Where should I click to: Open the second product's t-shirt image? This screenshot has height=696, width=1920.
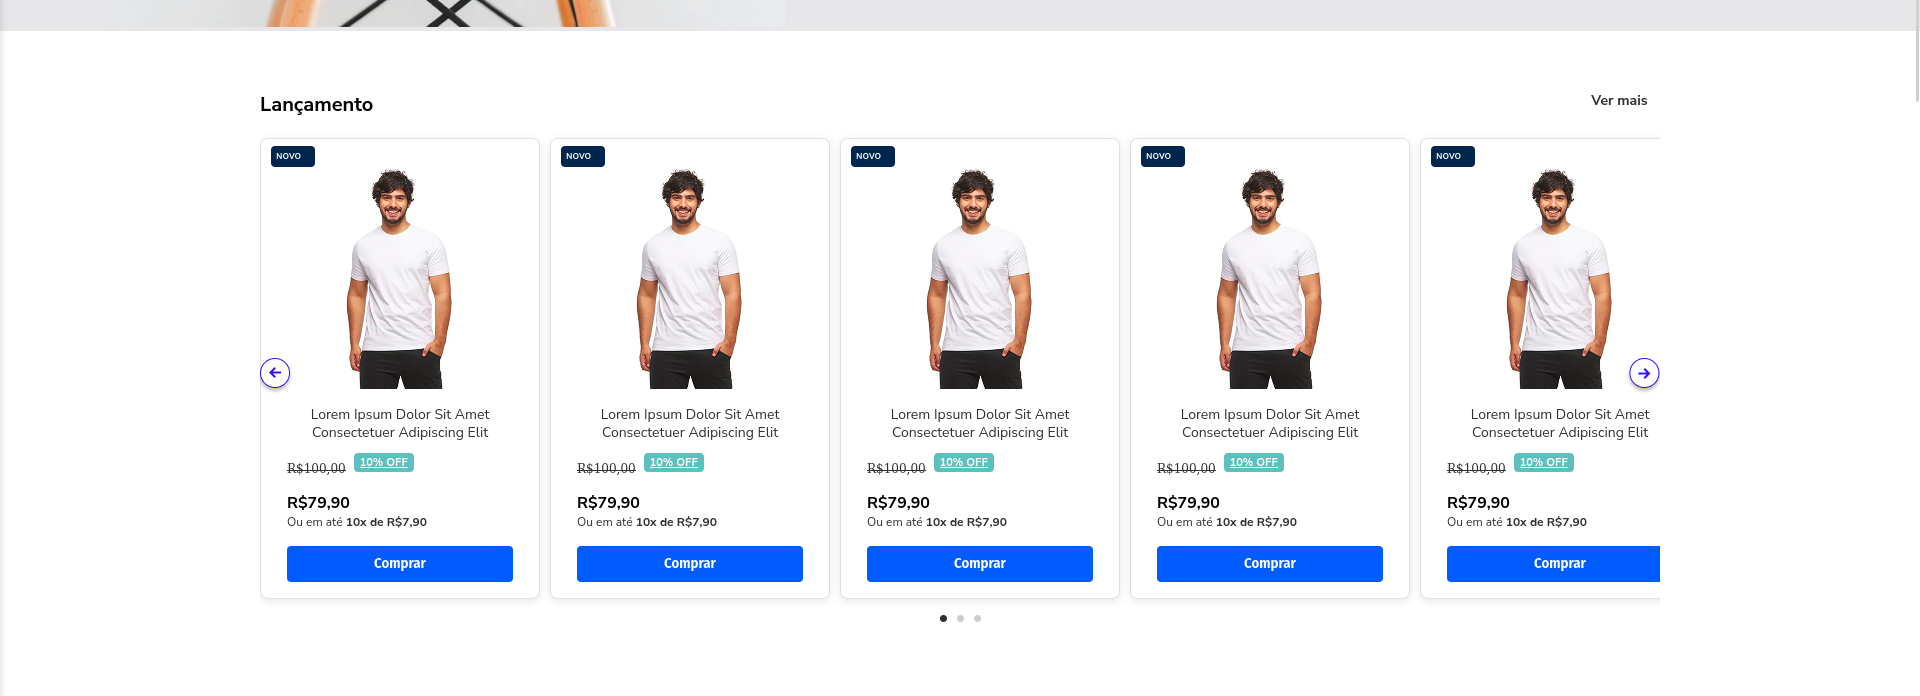[690, 278]
